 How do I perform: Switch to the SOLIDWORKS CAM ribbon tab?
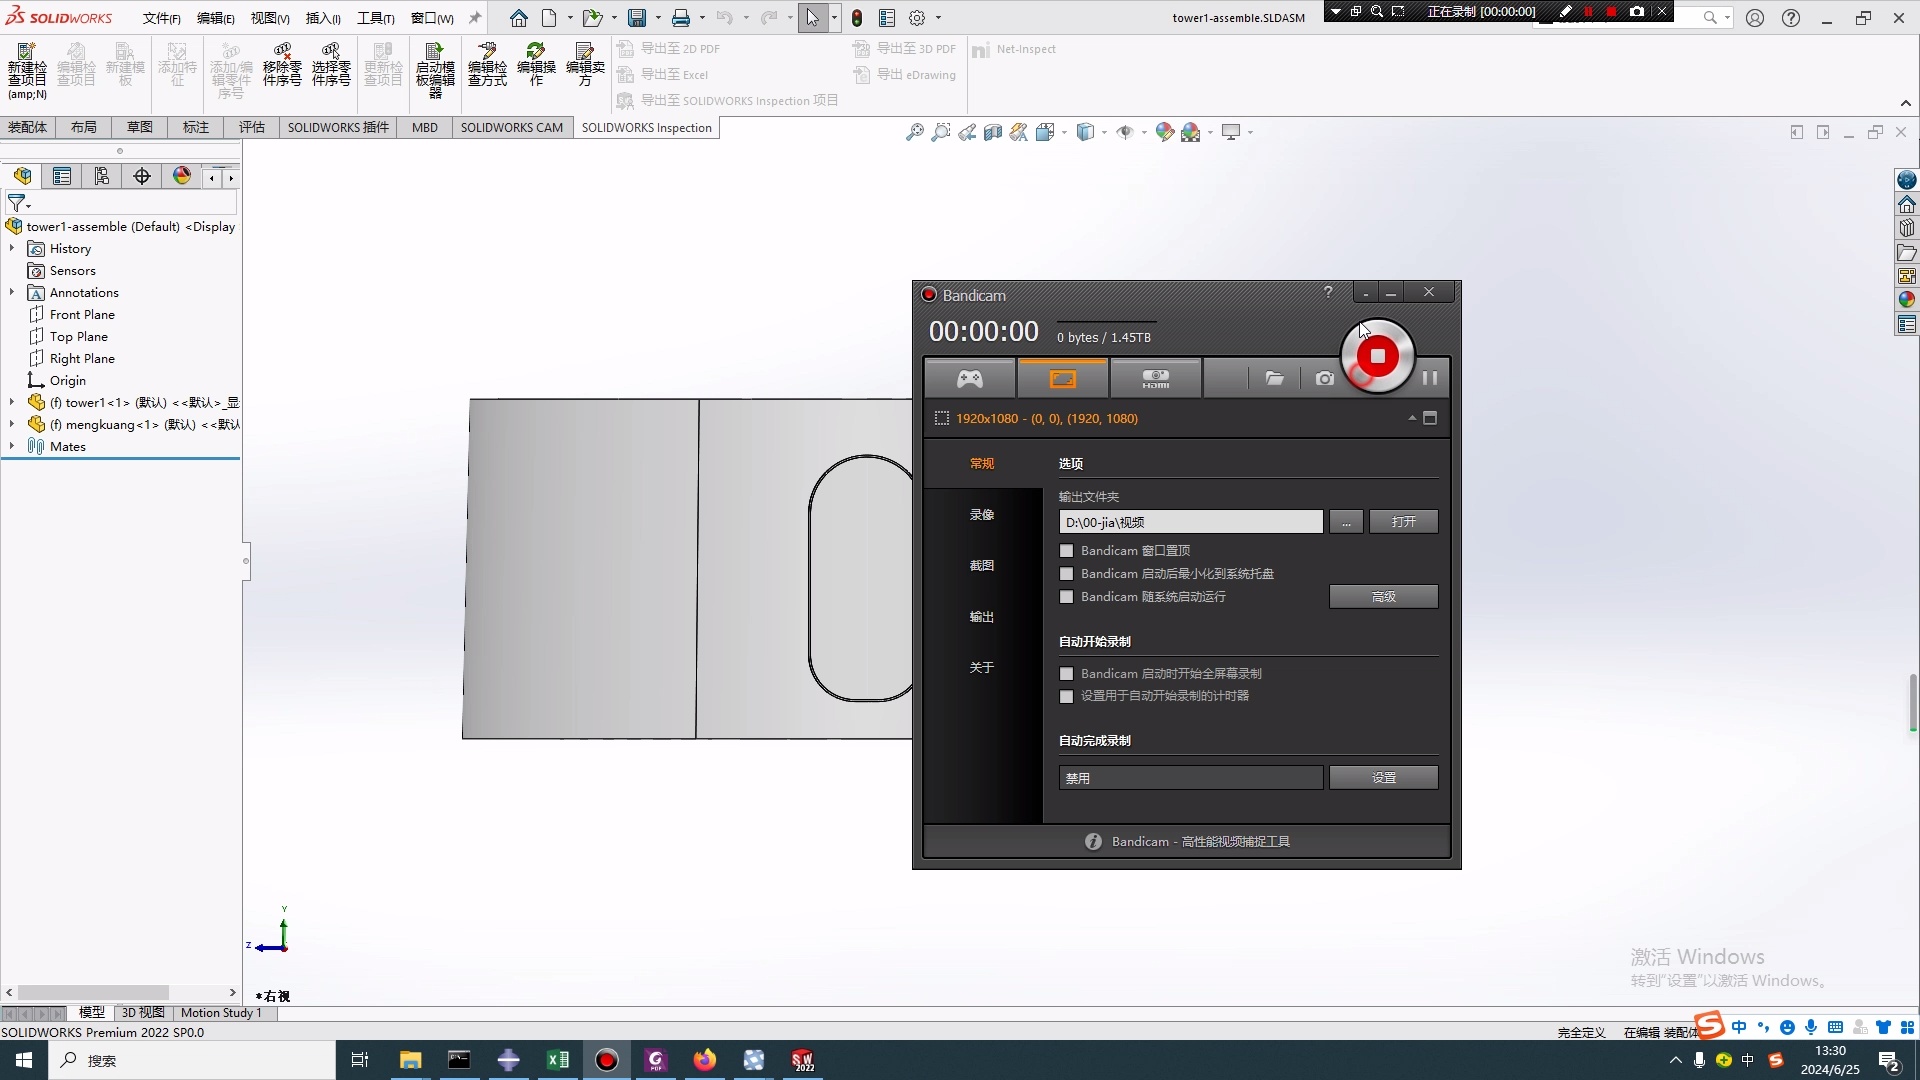point(512,127)
